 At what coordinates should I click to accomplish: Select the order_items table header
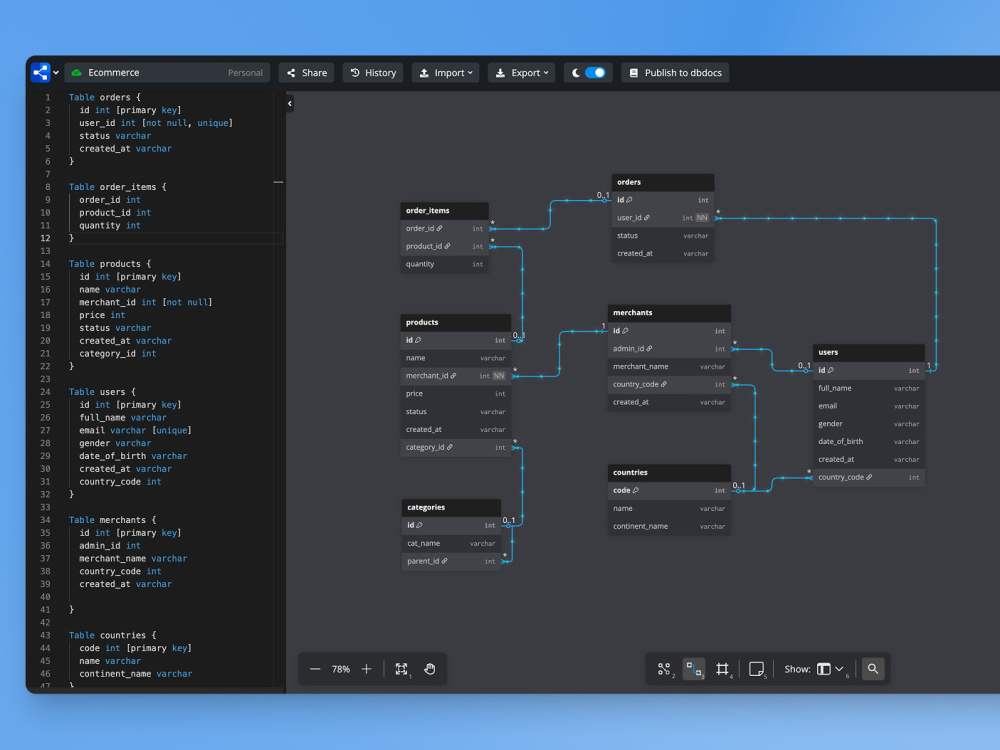point(445,210)
